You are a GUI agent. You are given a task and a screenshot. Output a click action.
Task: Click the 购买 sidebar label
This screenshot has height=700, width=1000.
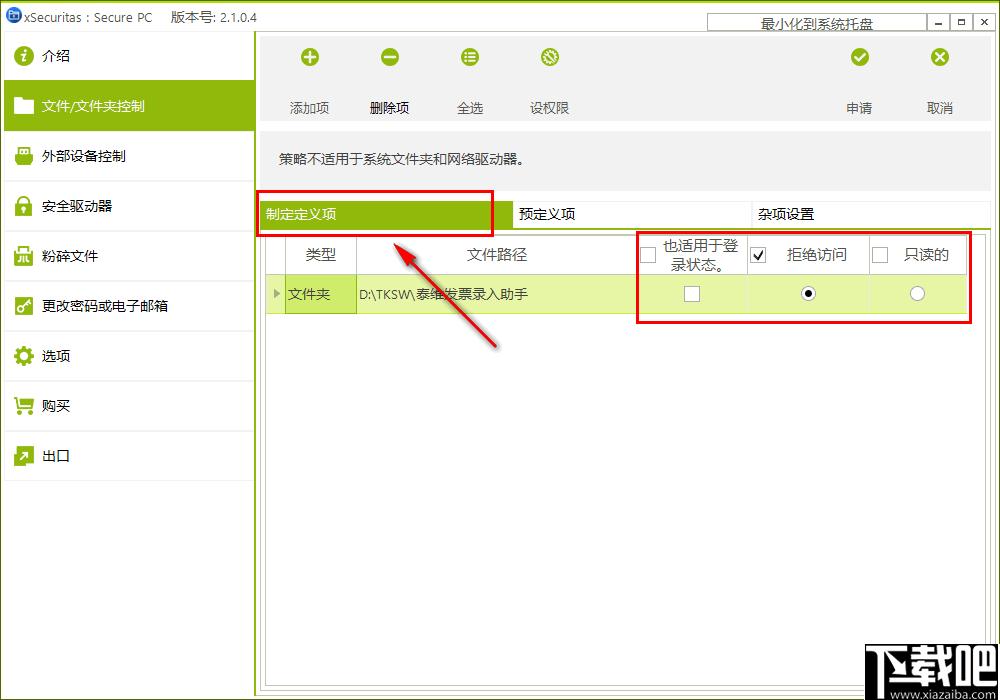point(56,406)
